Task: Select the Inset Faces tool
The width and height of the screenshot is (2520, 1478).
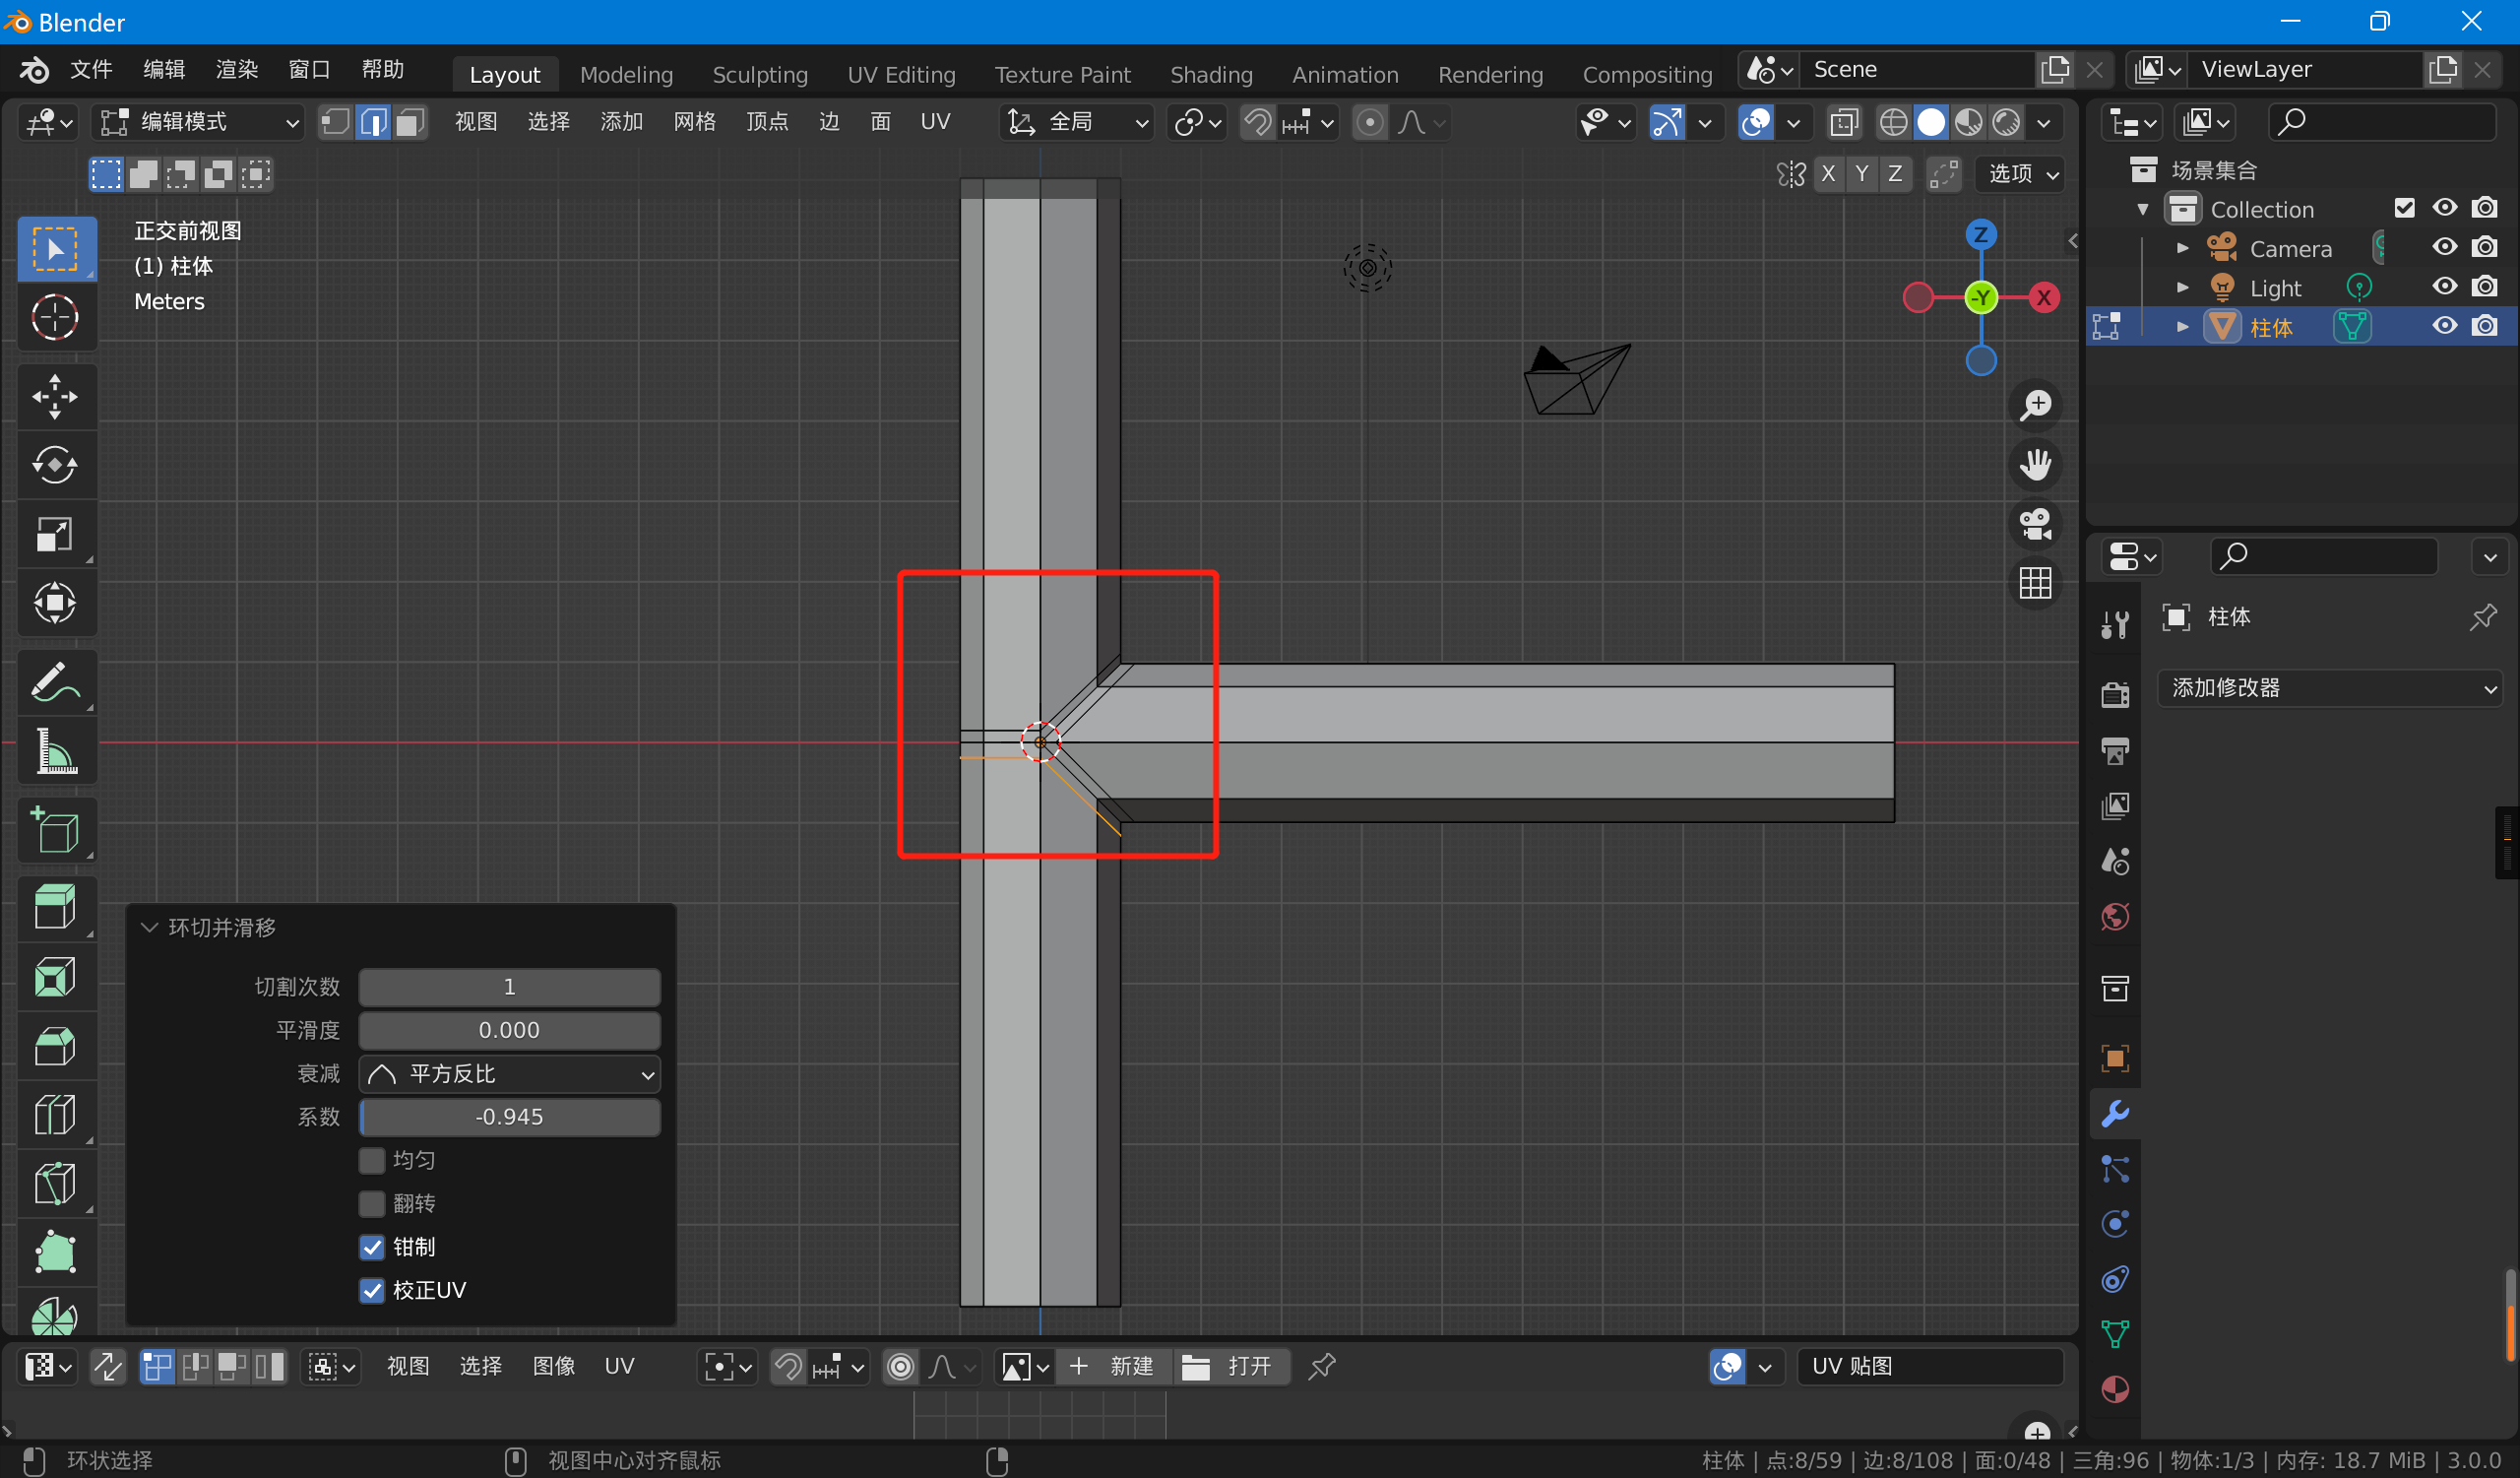Action: point(56,977)
